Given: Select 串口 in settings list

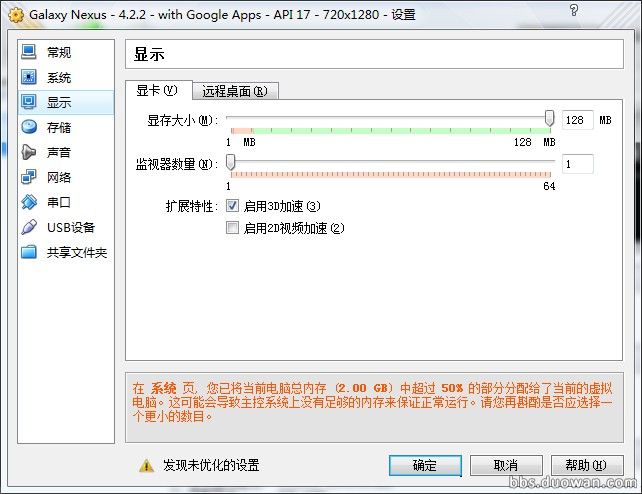Looking at the screenshot, I should click(x=66, y=202).
